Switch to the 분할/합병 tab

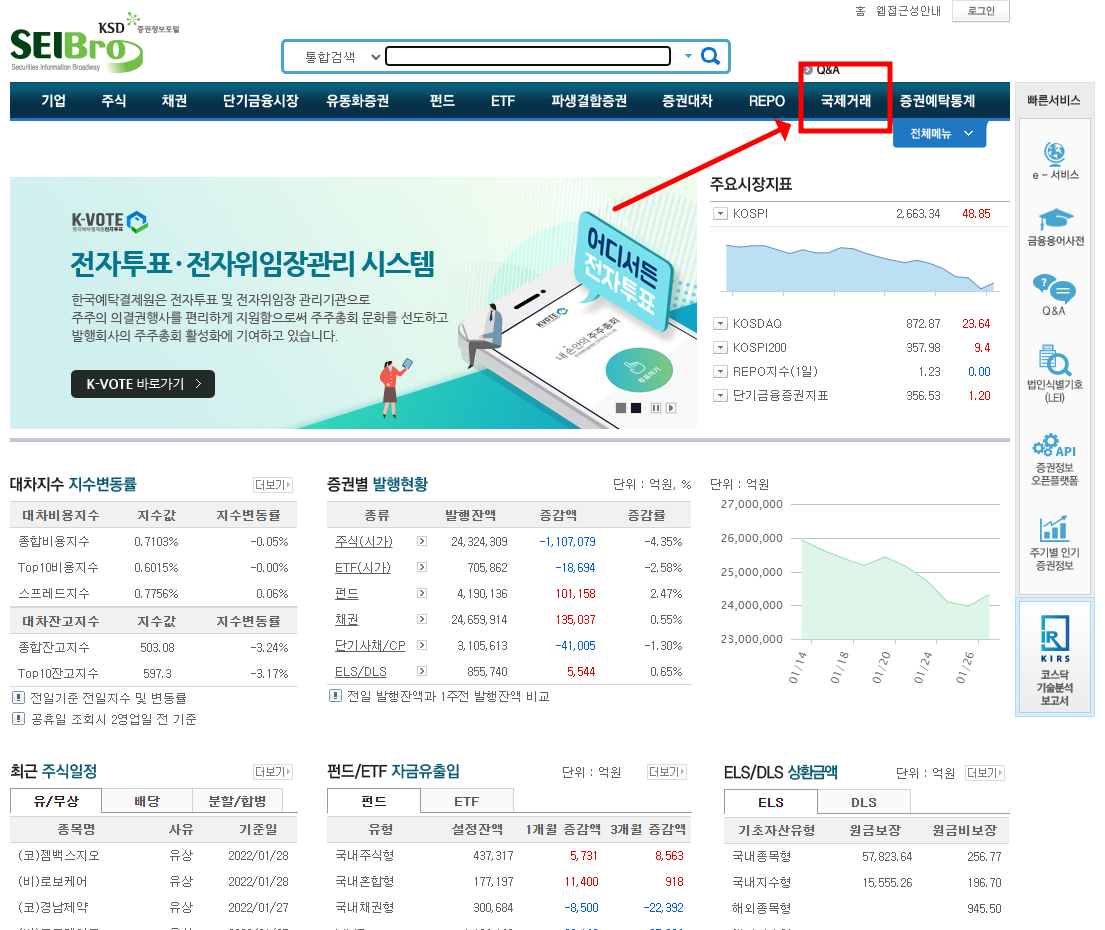click(237, 801)
